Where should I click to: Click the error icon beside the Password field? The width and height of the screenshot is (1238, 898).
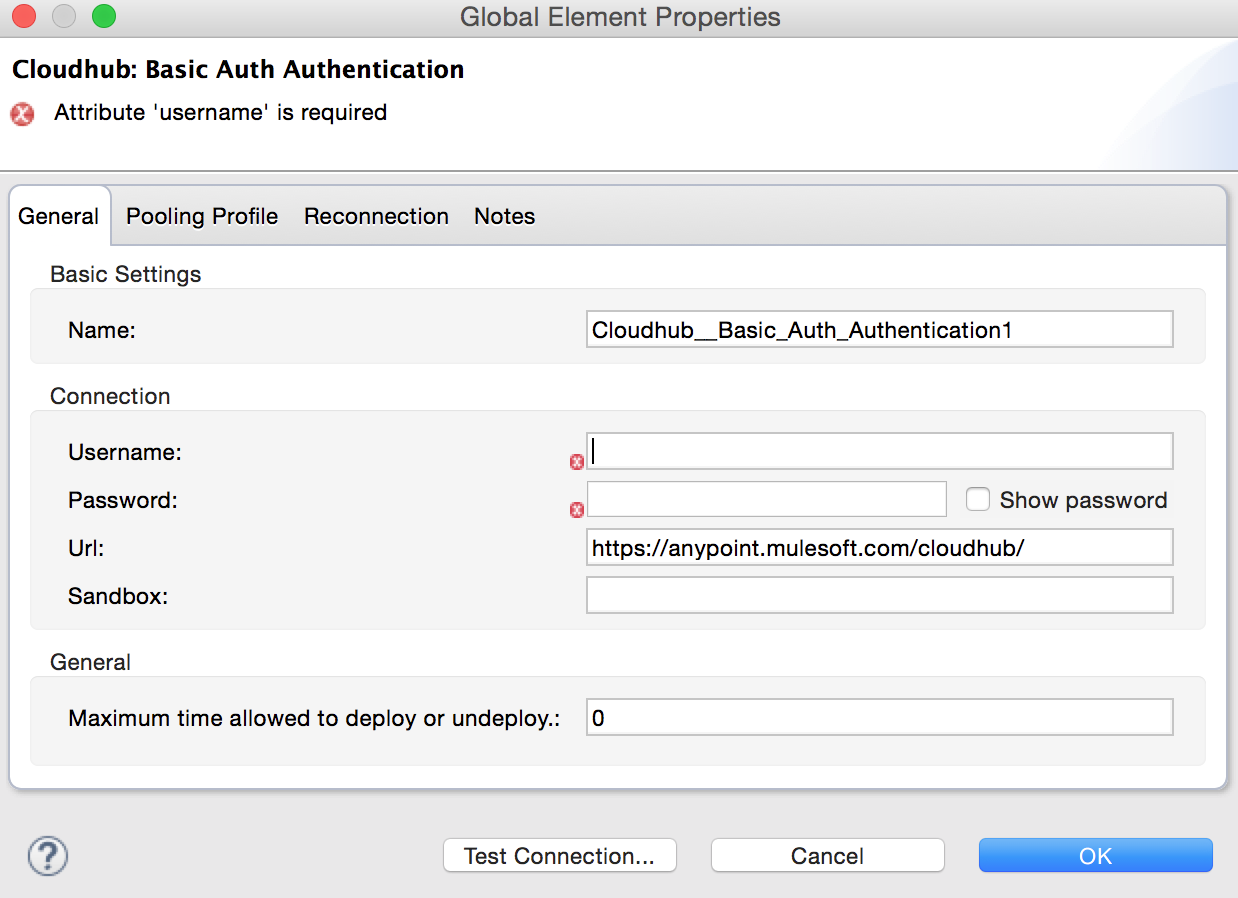pos(577,509)
